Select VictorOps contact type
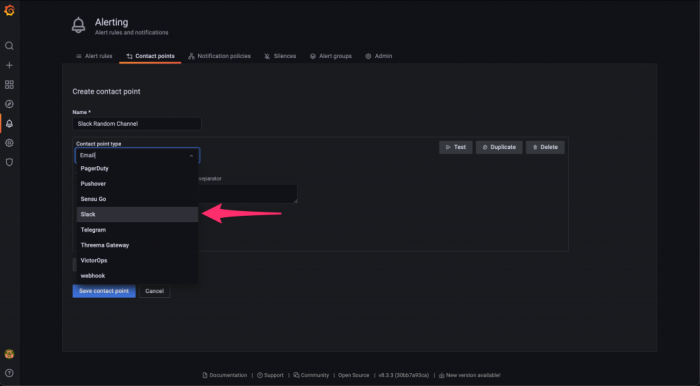This screenshot has height=386, width=700. coord(137,260)
